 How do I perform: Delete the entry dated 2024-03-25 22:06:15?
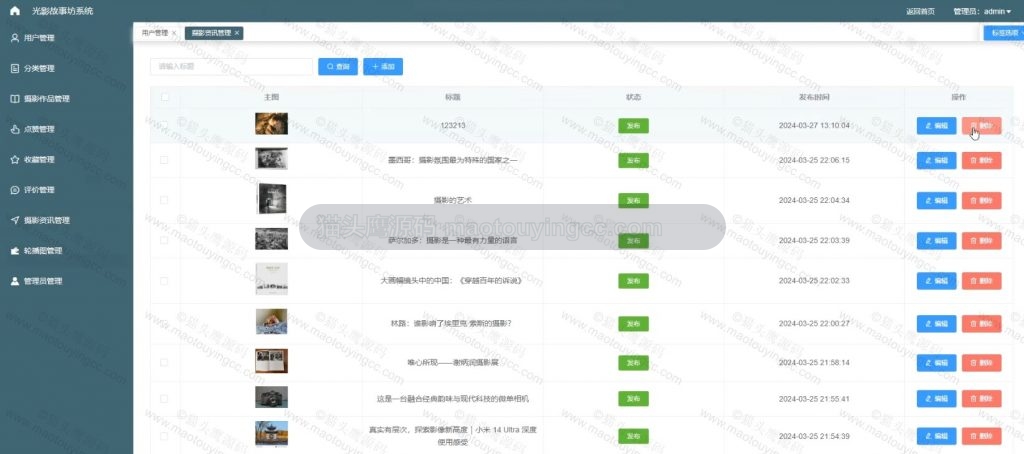tap(981, 161)
